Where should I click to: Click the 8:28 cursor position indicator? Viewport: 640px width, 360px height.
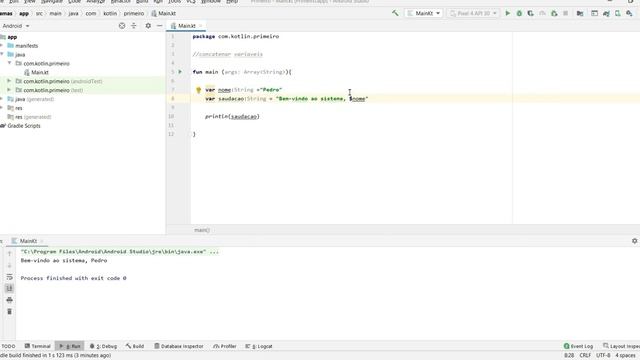point(569,356)
